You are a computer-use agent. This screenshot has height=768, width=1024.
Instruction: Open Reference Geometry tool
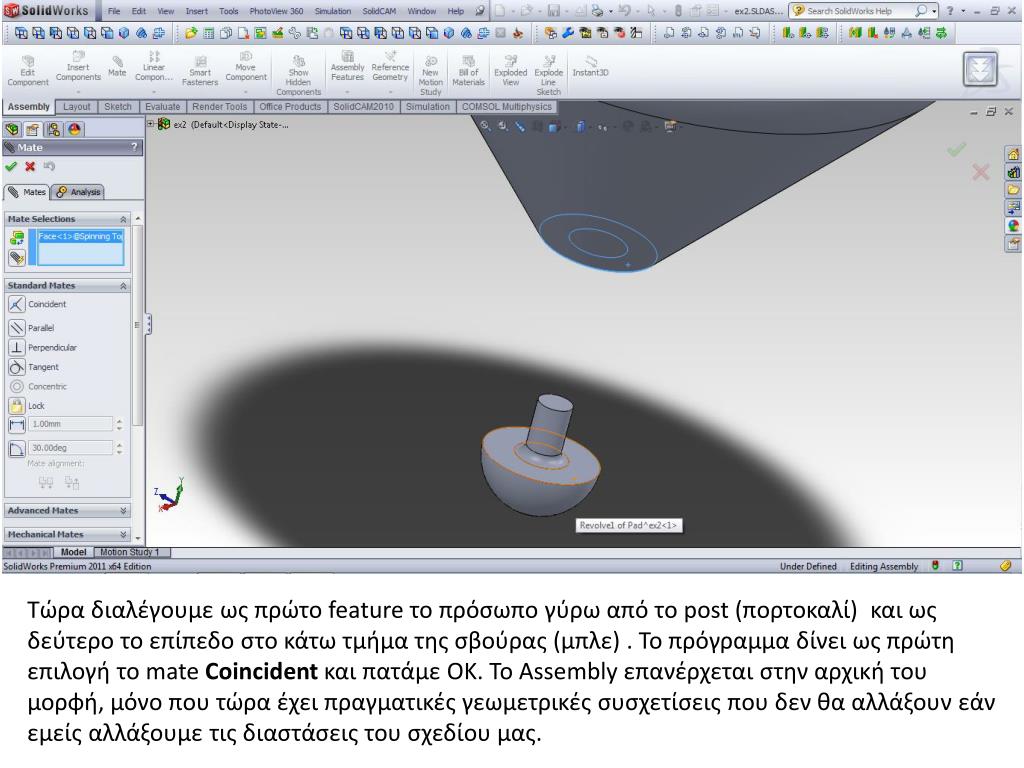(390, 67)
